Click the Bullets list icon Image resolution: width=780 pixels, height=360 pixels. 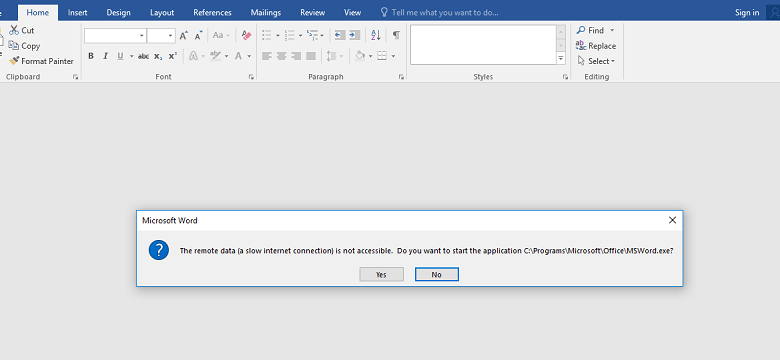[267, 35]
